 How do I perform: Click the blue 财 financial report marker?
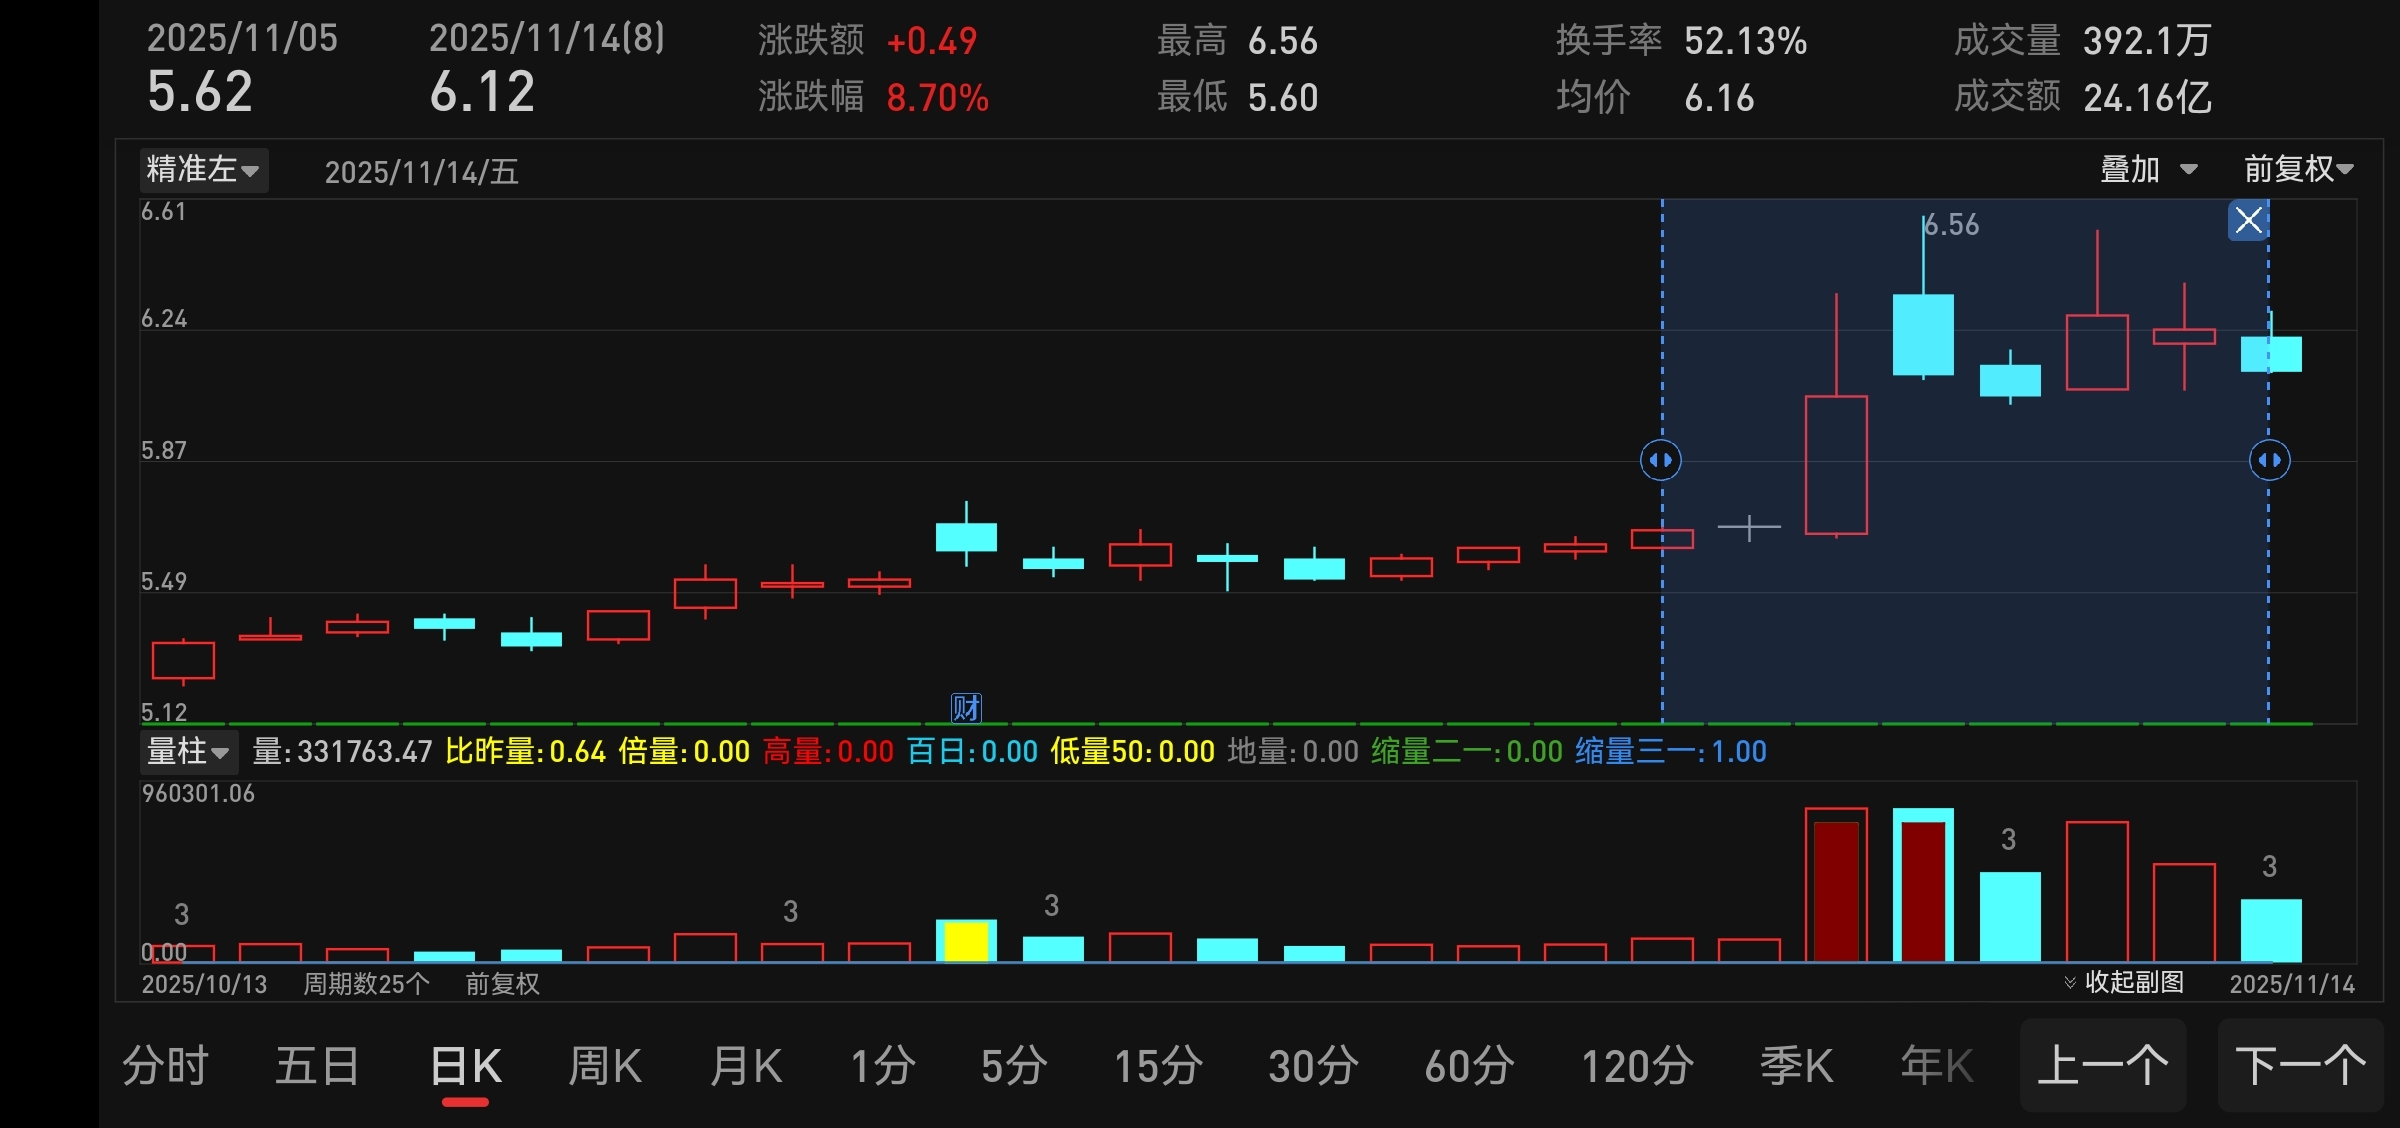(x=966, y=707)
